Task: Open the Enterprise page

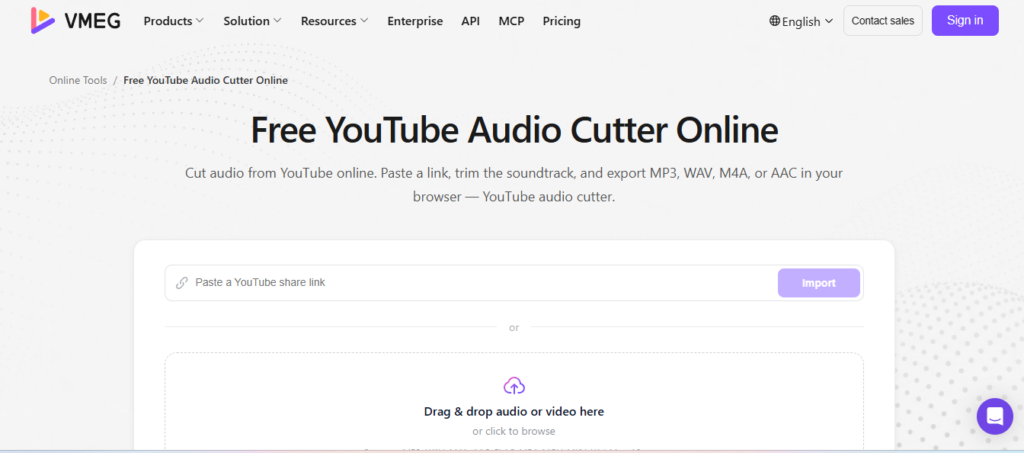Action: [x=415, y=21]
